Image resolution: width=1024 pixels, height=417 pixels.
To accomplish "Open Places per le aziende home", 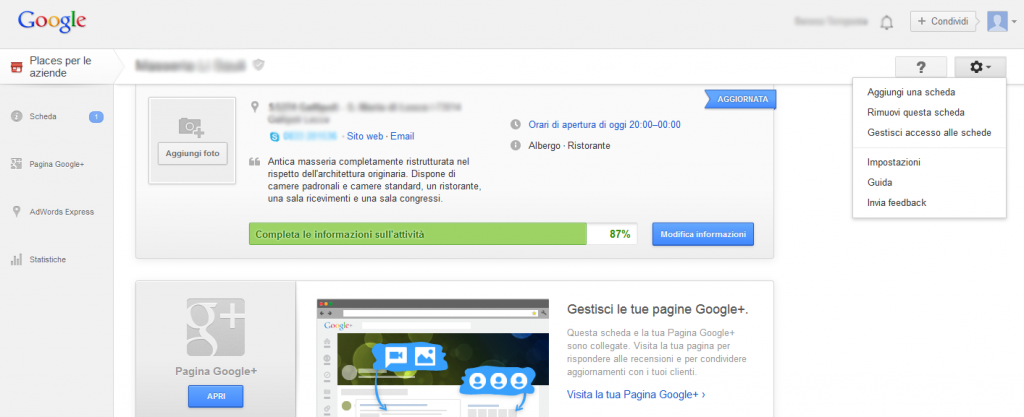I will [x=60, y=67].
